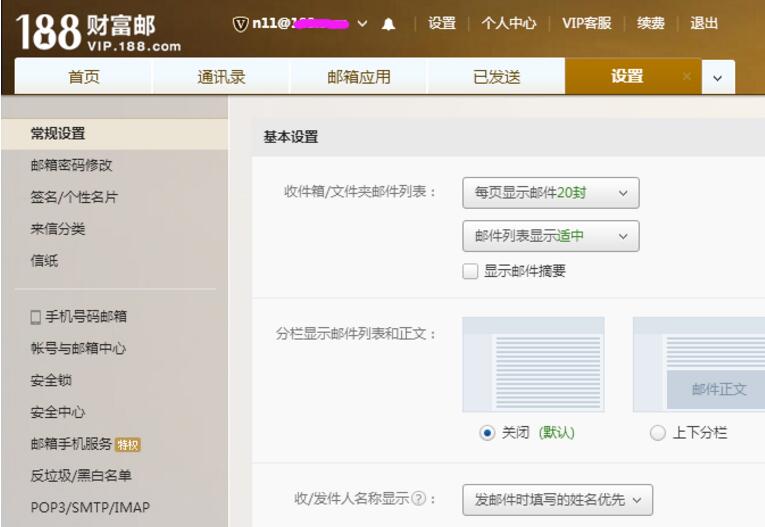This screenshot has height=527, width=765.
Task: Switch to the 已发送 tab
Action: [496, 77]
